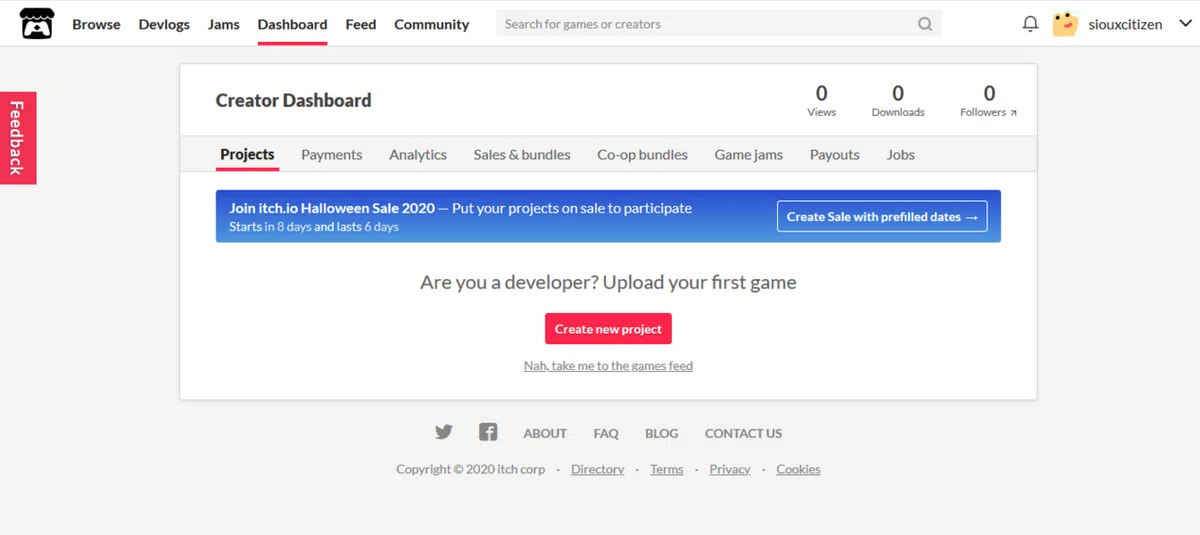
Task: Click the Followers count link
Action: point(989,101)
